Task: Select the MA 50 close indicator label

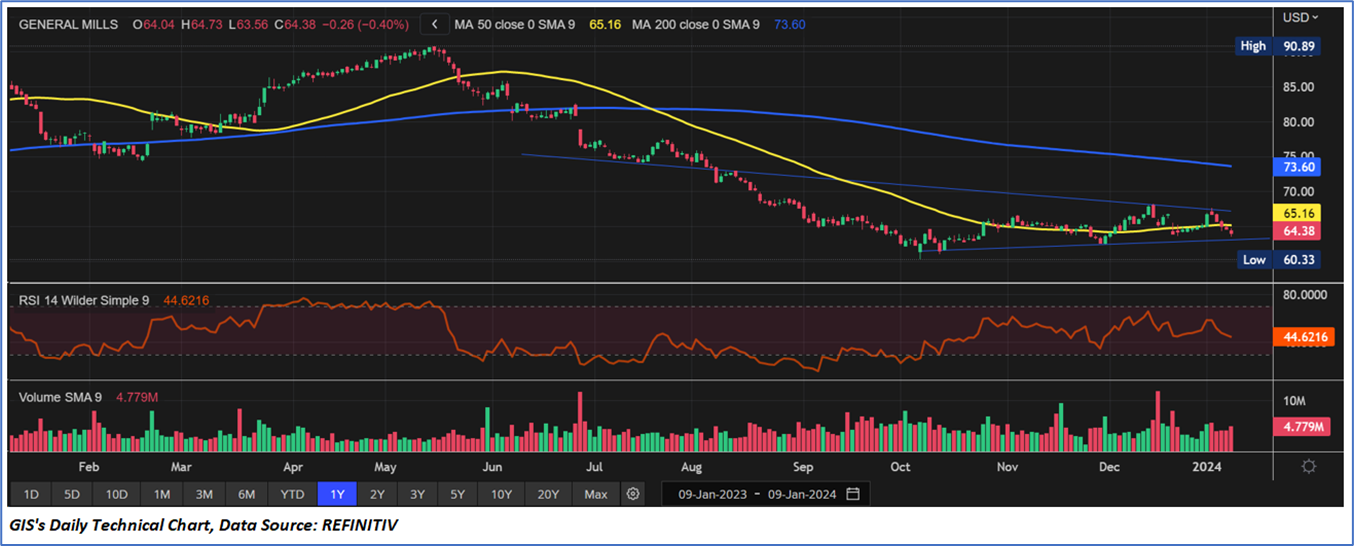Action: point(516,24)
